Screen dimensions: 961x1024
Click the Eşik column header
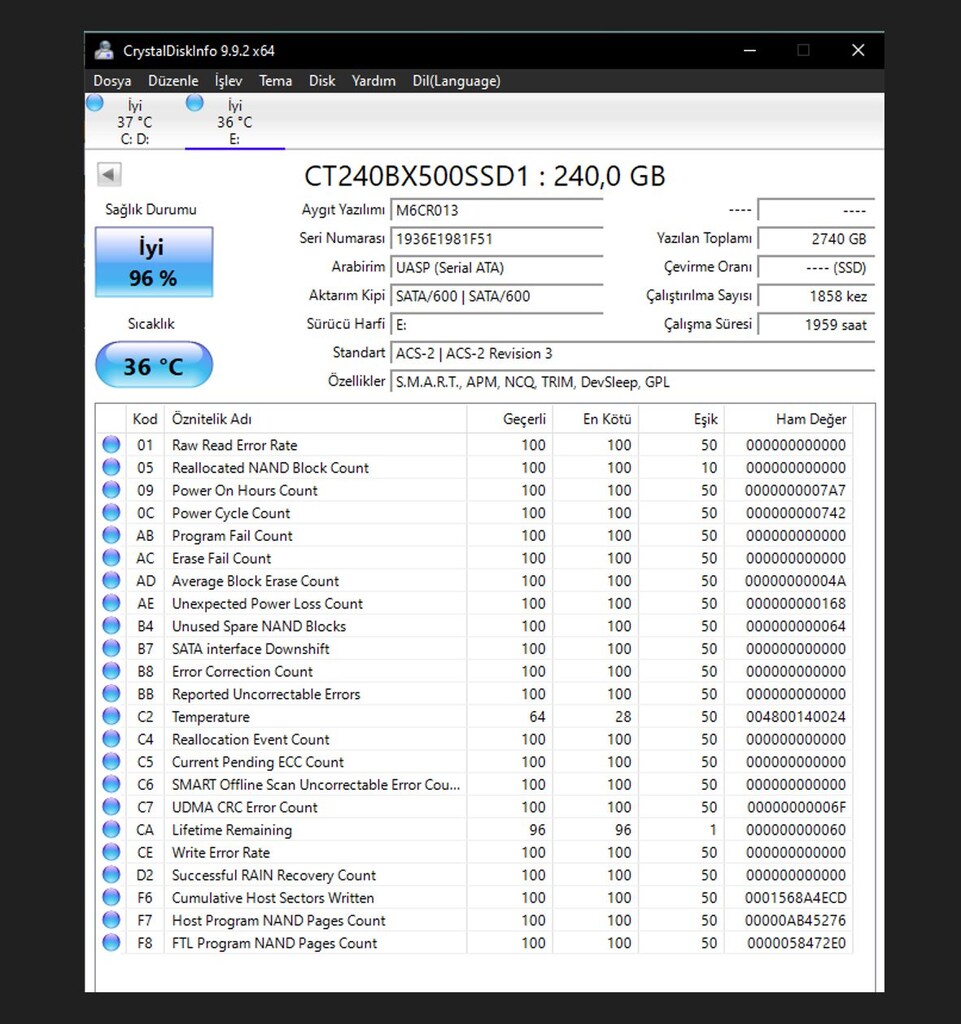coord(682,419)
